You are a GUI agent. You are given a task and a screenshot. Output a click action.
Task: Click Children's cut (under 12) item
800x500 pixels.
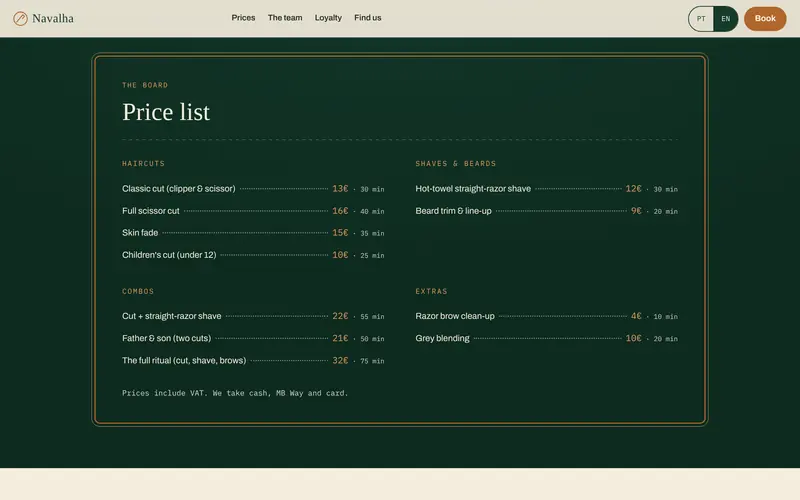click(x=169, y=255)
